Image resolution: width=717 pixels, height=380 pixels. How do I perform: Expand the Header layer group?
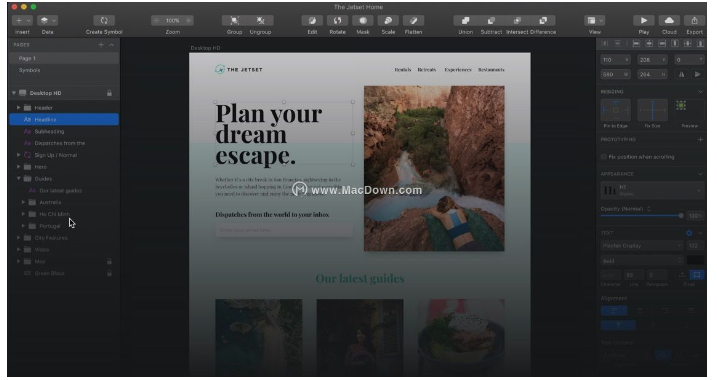pyautogui.click(x=19, y=107)
